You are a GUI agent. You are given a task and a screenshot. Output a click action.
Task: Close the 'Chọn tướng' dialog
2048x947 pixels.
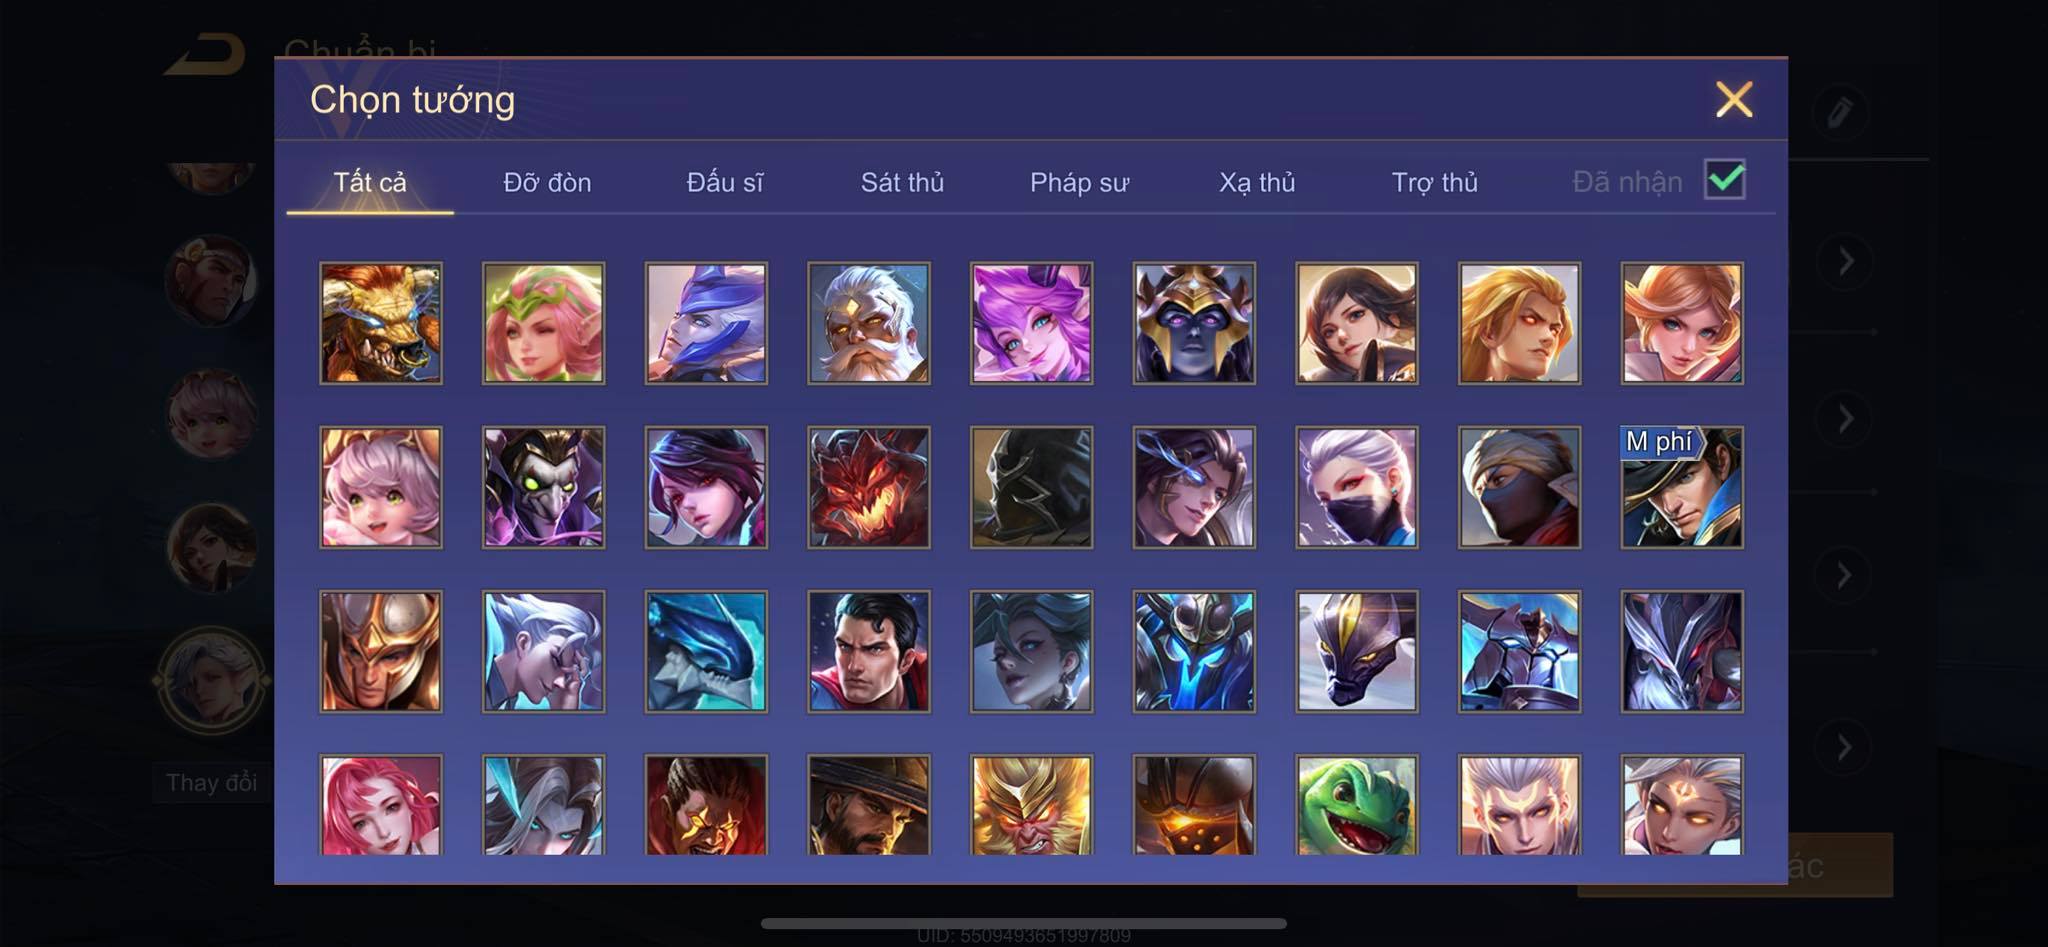[x=1734, y=99]
